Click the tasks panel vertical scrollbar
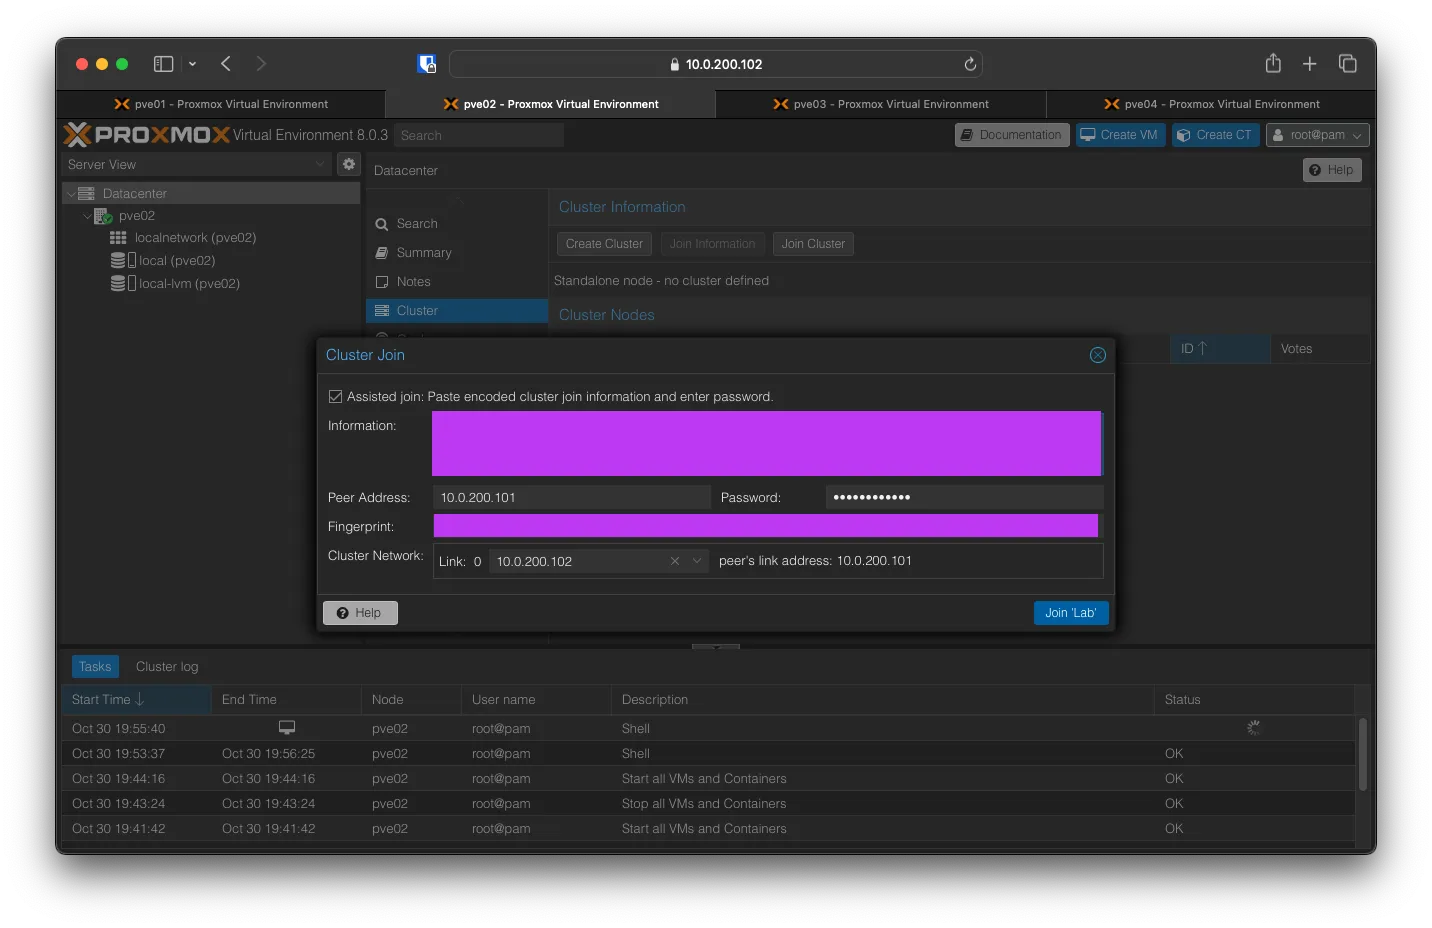The image size is (1432, 928). tap(1363, 754)
